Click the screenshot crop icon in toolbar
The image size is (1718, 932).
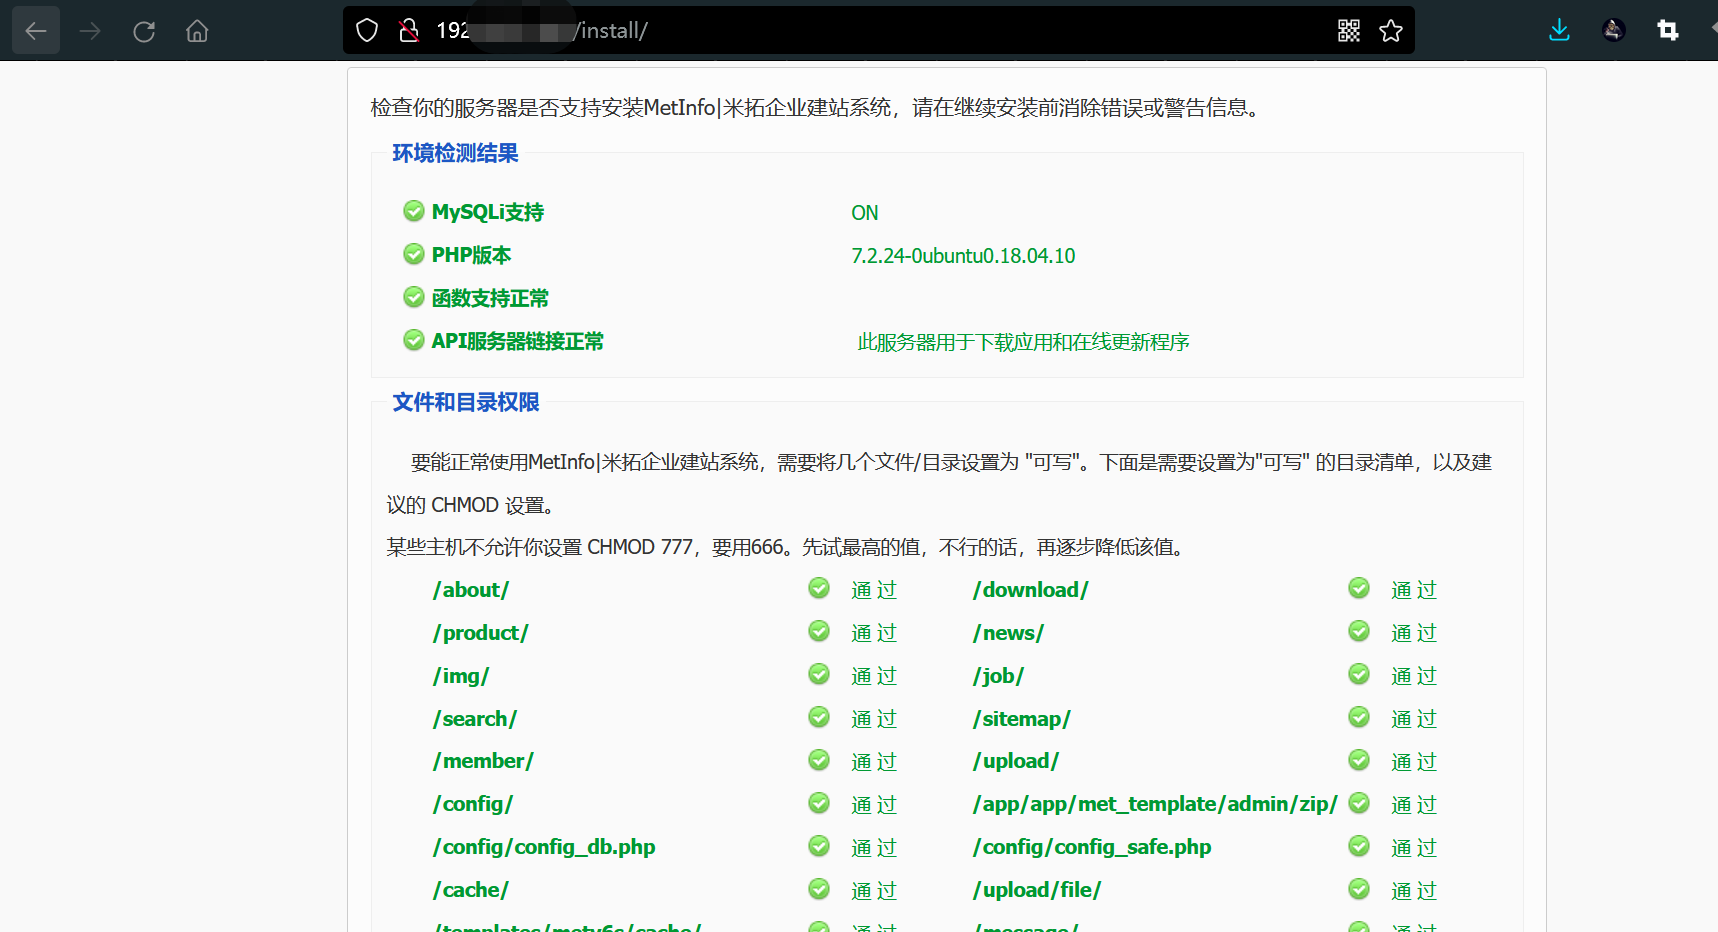[x=1667, y=31]
